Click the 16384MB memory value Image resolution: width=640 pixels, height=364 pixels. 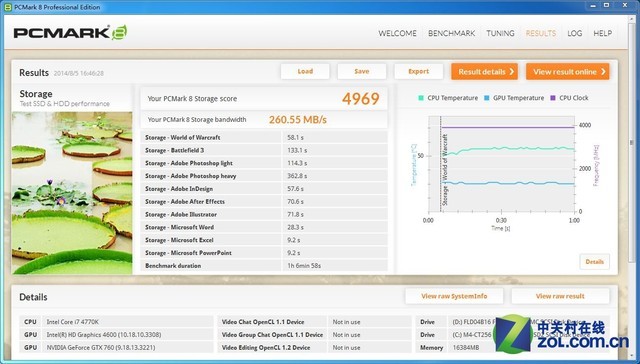point(465,348)
